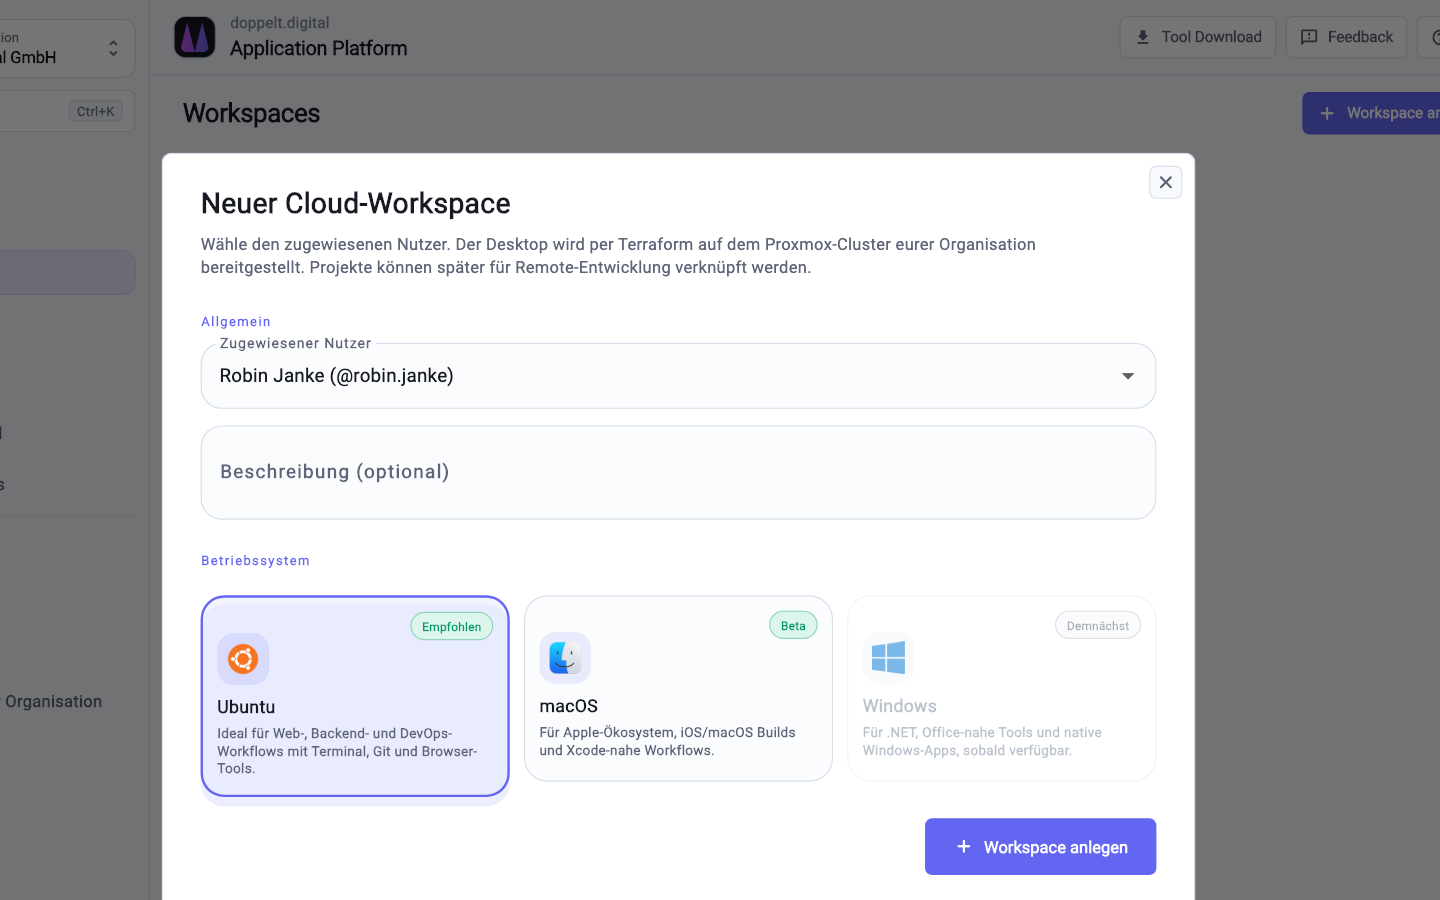Click the background Workspace add button
The width and height of the screenshot is (1440, 900).
pyautogui.click(x=1372, y=113)
